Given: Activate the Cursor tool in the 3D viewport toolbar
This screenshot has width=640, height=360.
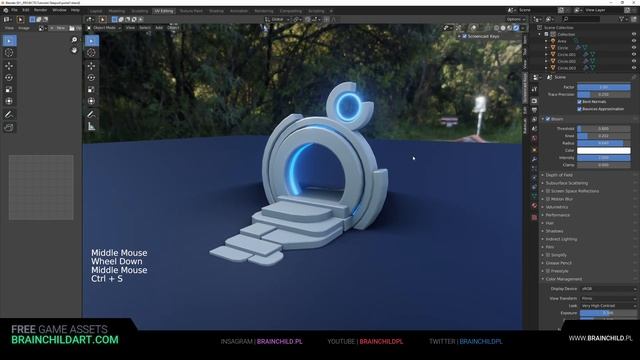Looking at the screenshot, I should (91, 53).
